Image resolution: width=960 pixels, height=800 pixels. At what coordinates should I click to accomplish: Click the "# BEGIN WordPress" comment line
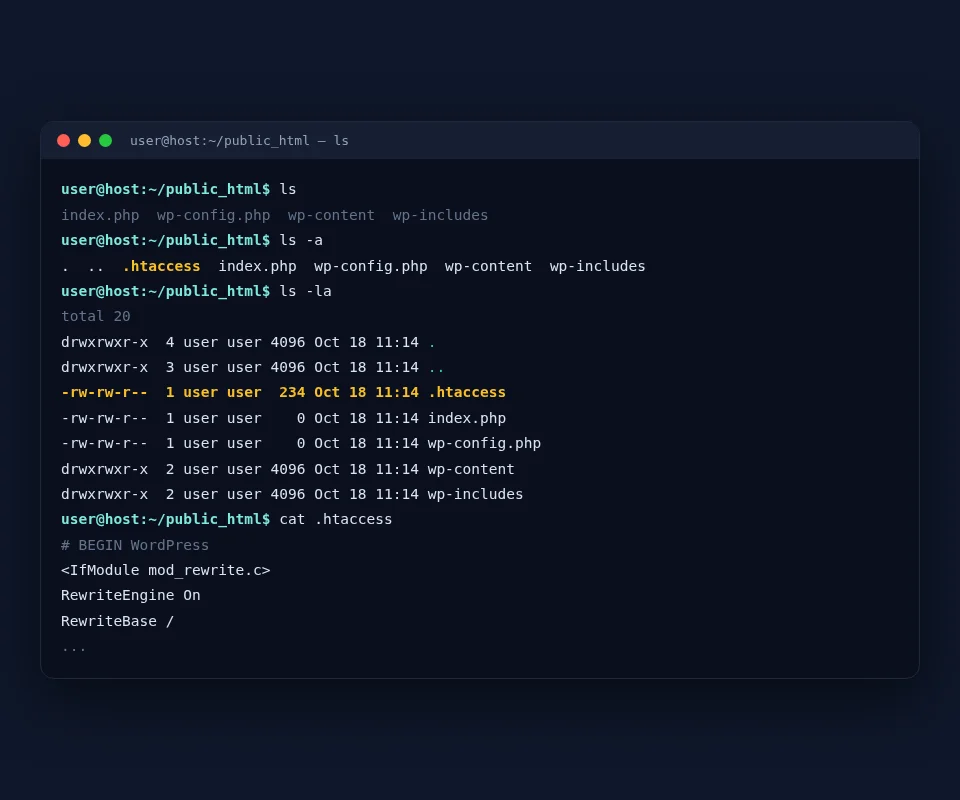point(135,545)
